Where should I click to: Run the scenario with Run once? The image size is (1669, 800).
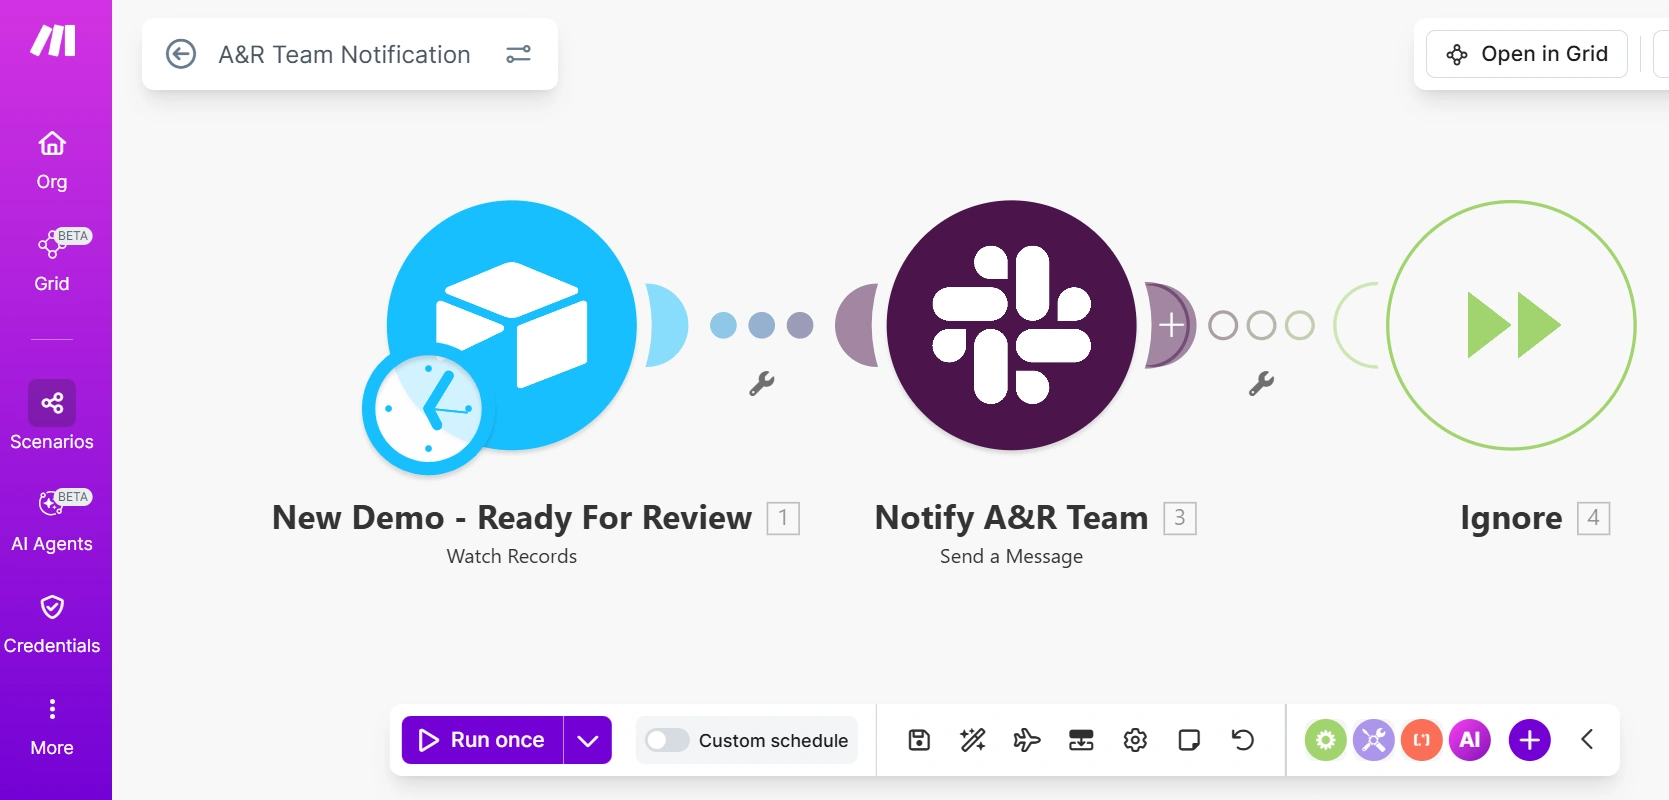483,740
